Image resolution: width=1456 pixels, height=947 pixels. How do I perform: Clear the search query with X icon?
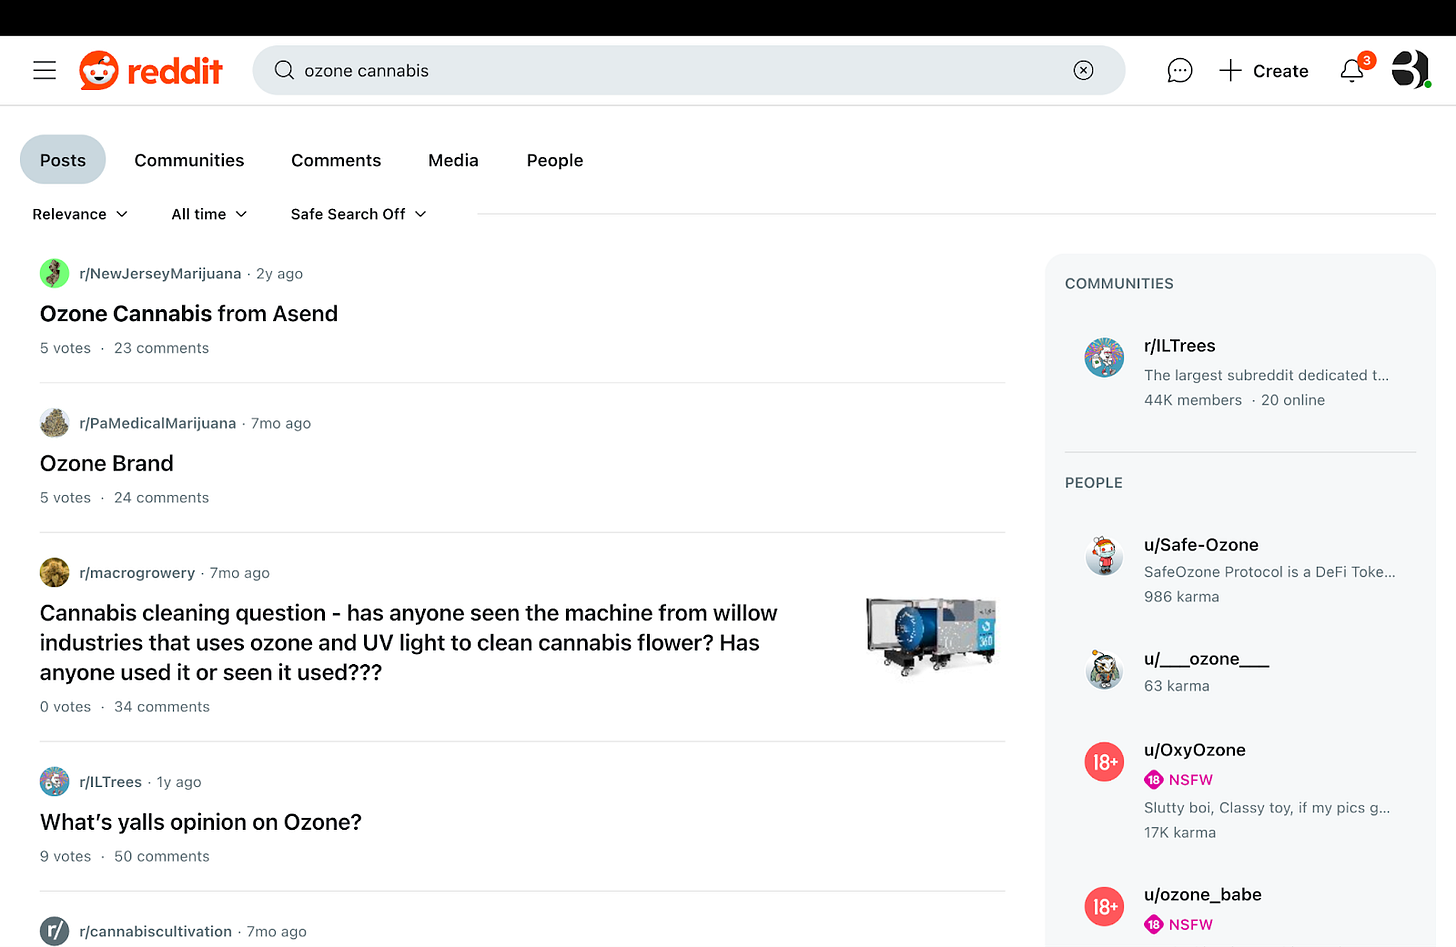[x=1083, y=70]
